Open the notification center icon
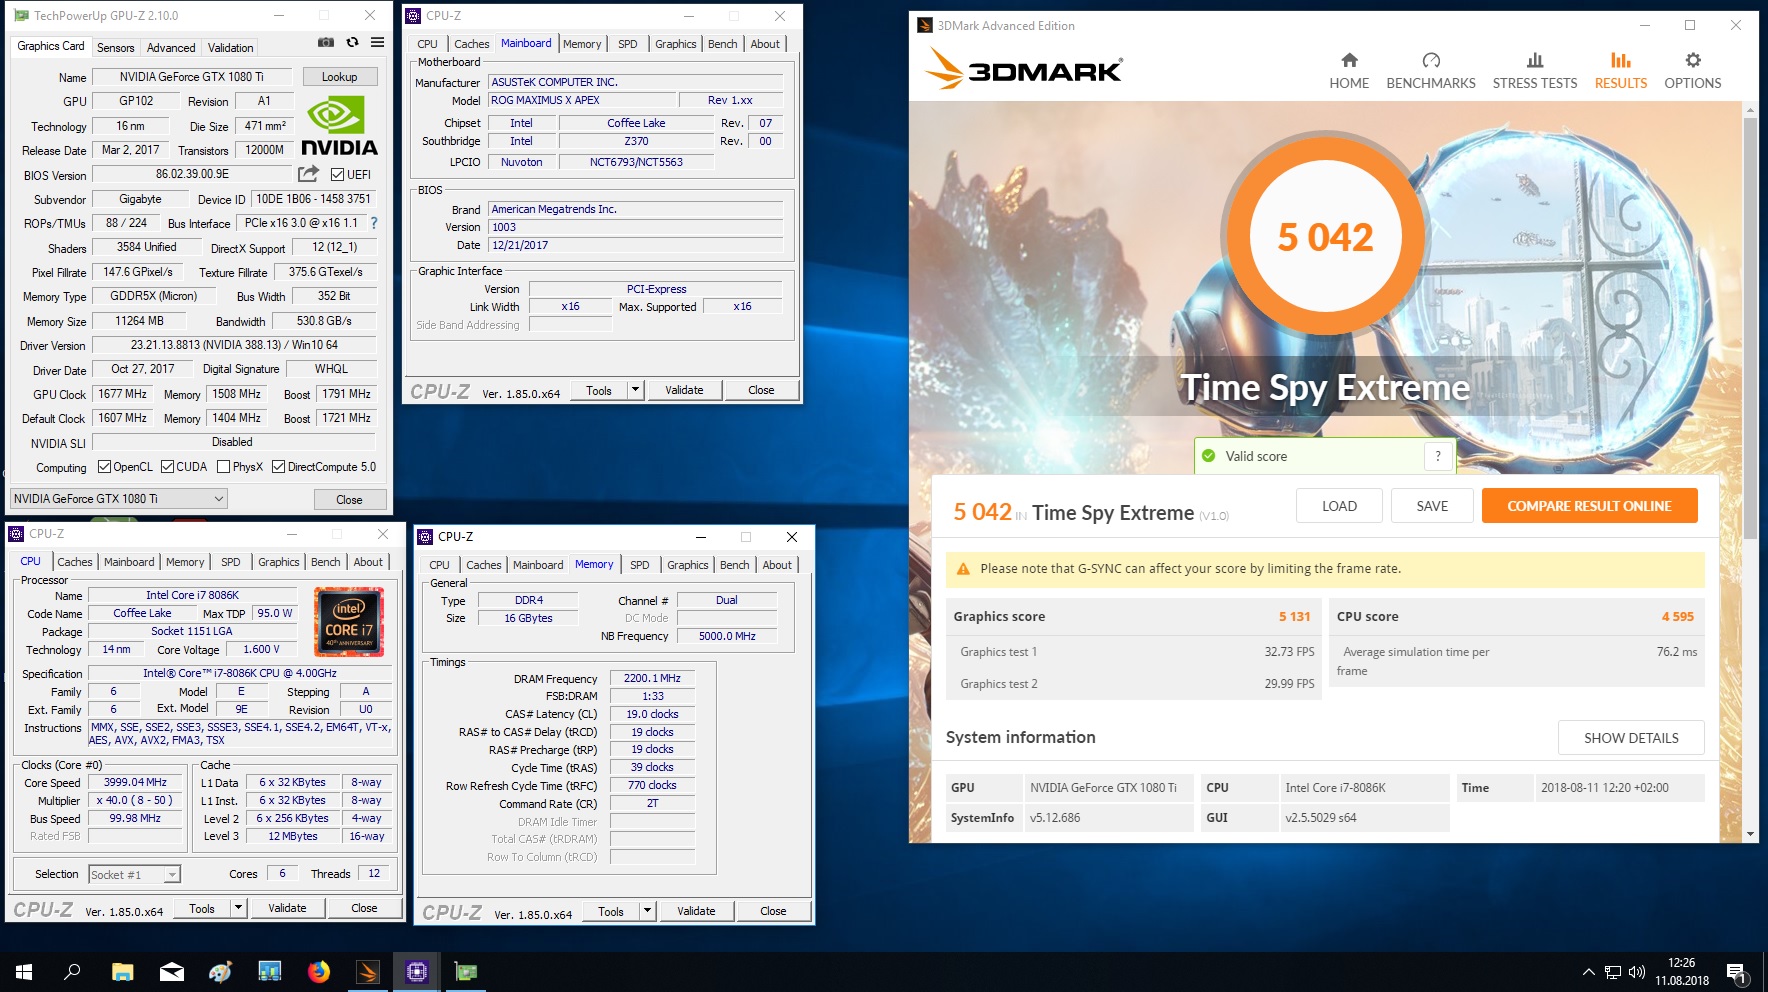Image resolution: width=1768 pixels, height=992 pixels. (1736, 972)
